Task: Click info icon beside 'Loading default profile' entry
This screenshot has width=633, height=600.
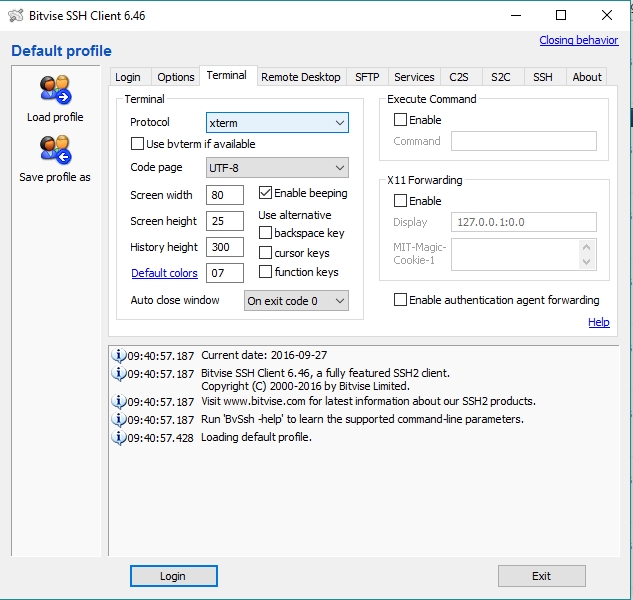Action: point(118,437)
